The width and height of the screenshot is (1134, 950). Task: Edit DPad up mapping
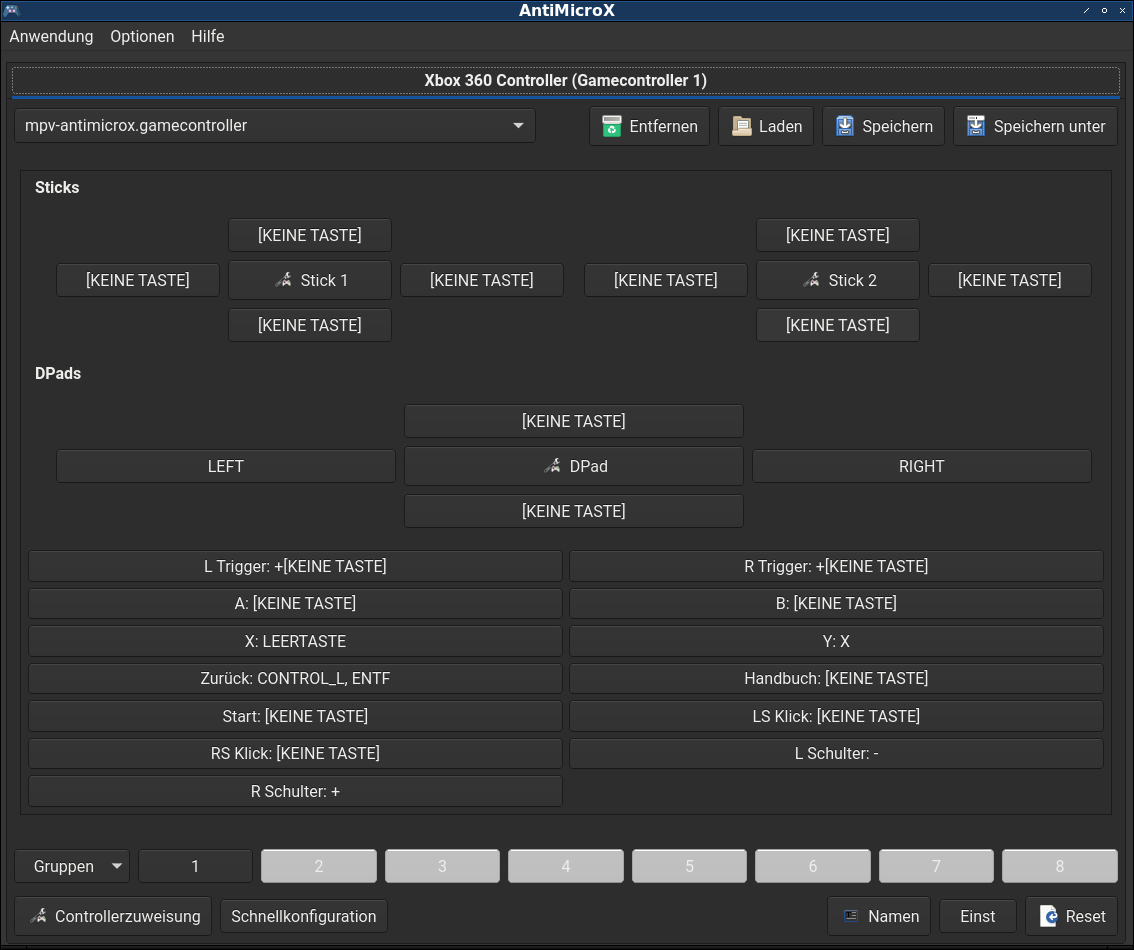pos(574,421)
